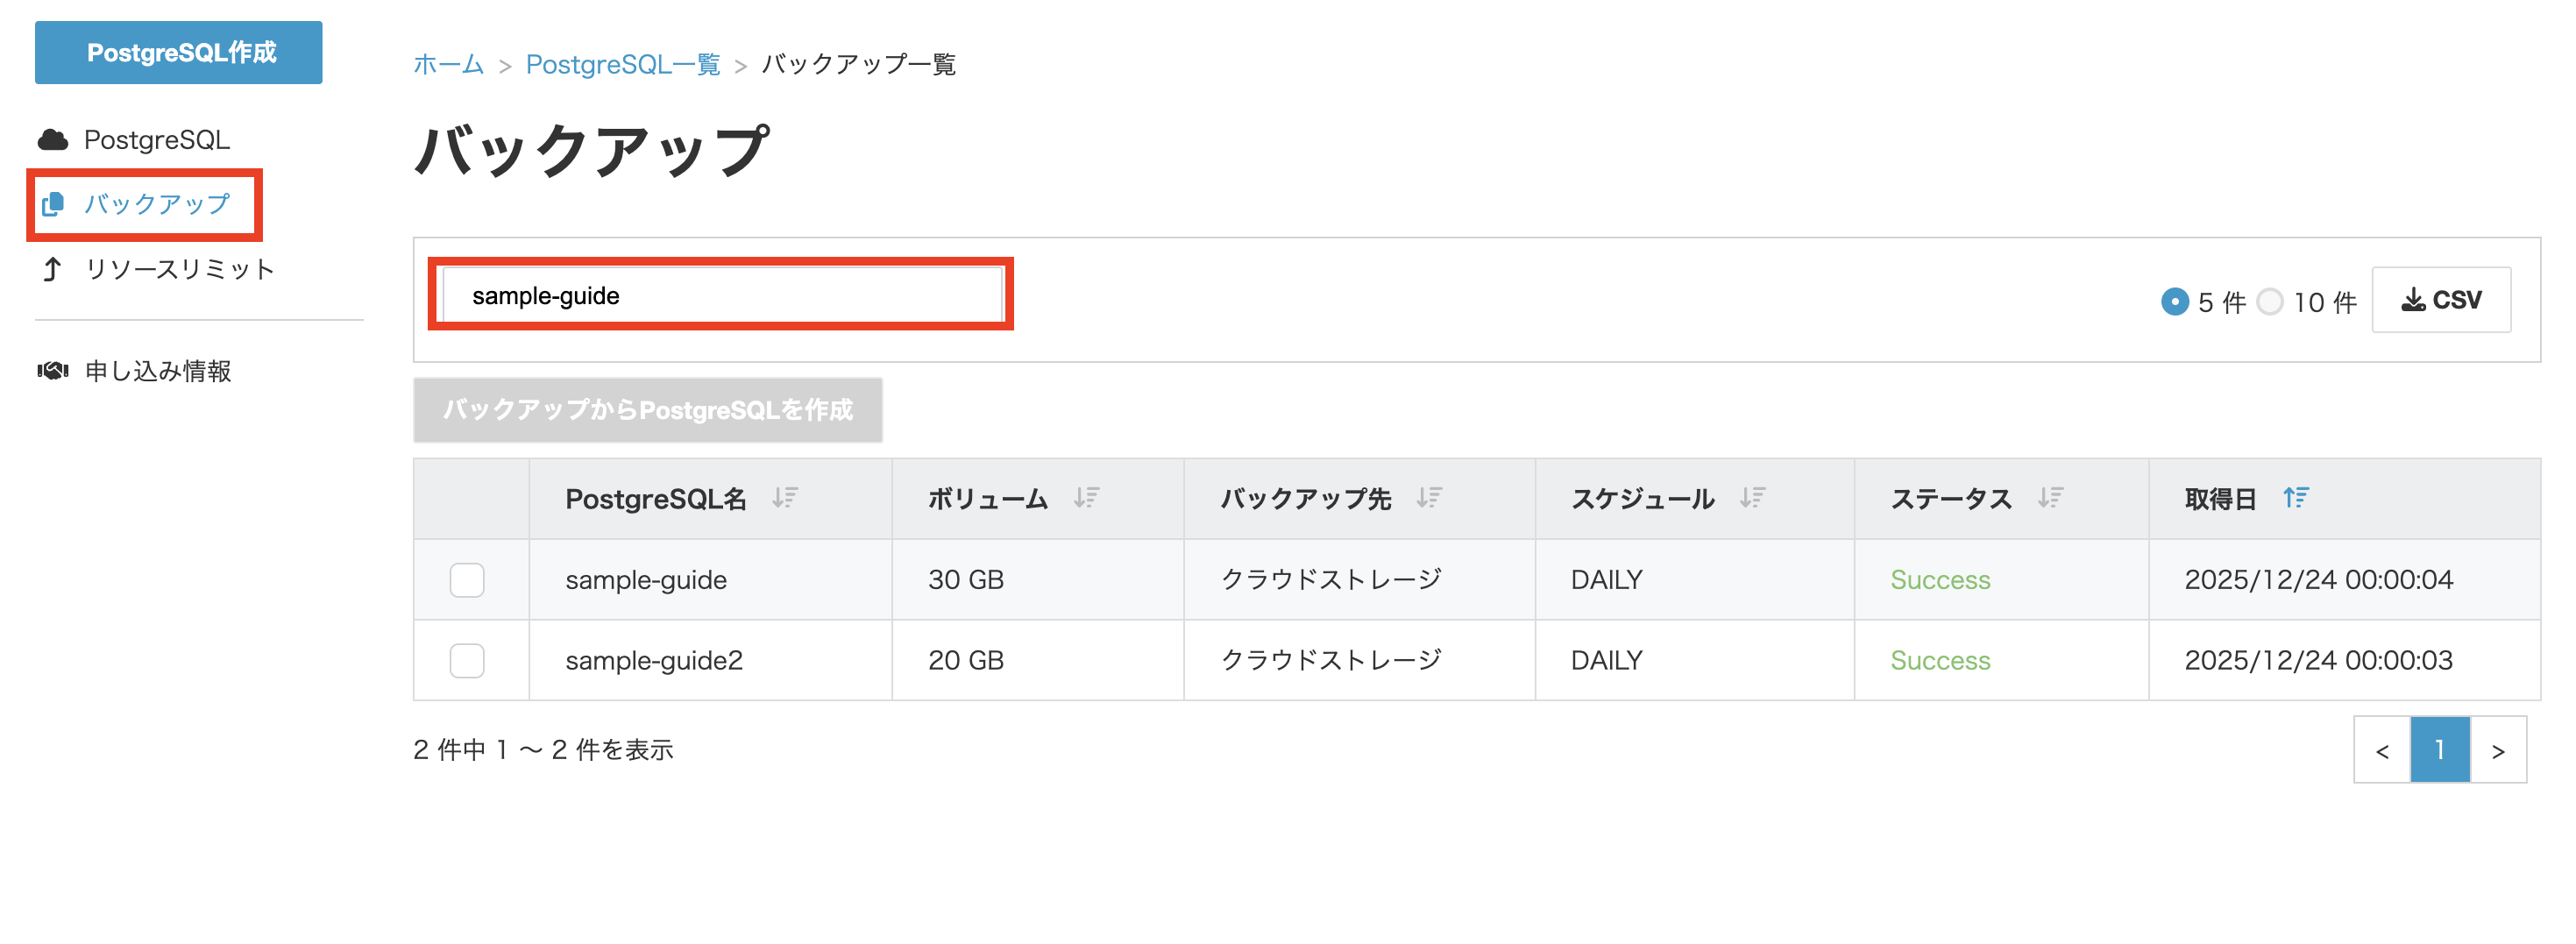Sort by ボリューム column sort icon

click(x=1086, y=498)
